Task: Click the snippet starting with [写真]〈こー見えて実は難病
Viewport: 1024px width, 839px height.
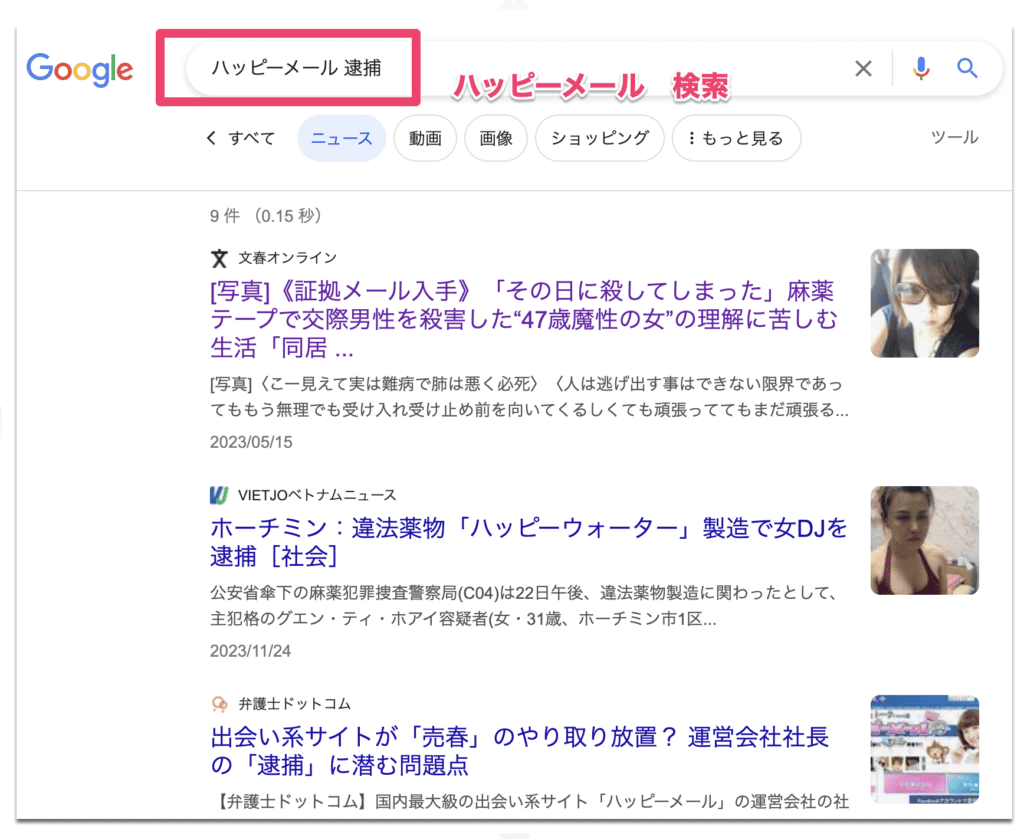Action: pyautogui.click(x=530, y=396)
